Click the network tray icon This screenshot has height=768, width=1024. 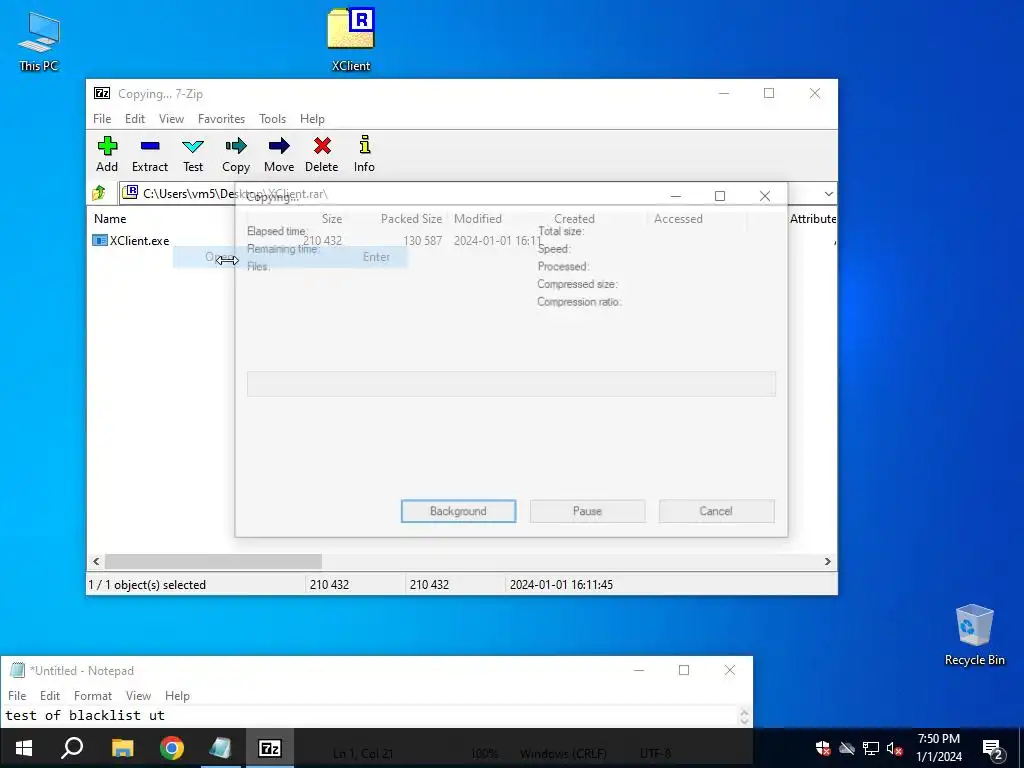coord(871,748)
